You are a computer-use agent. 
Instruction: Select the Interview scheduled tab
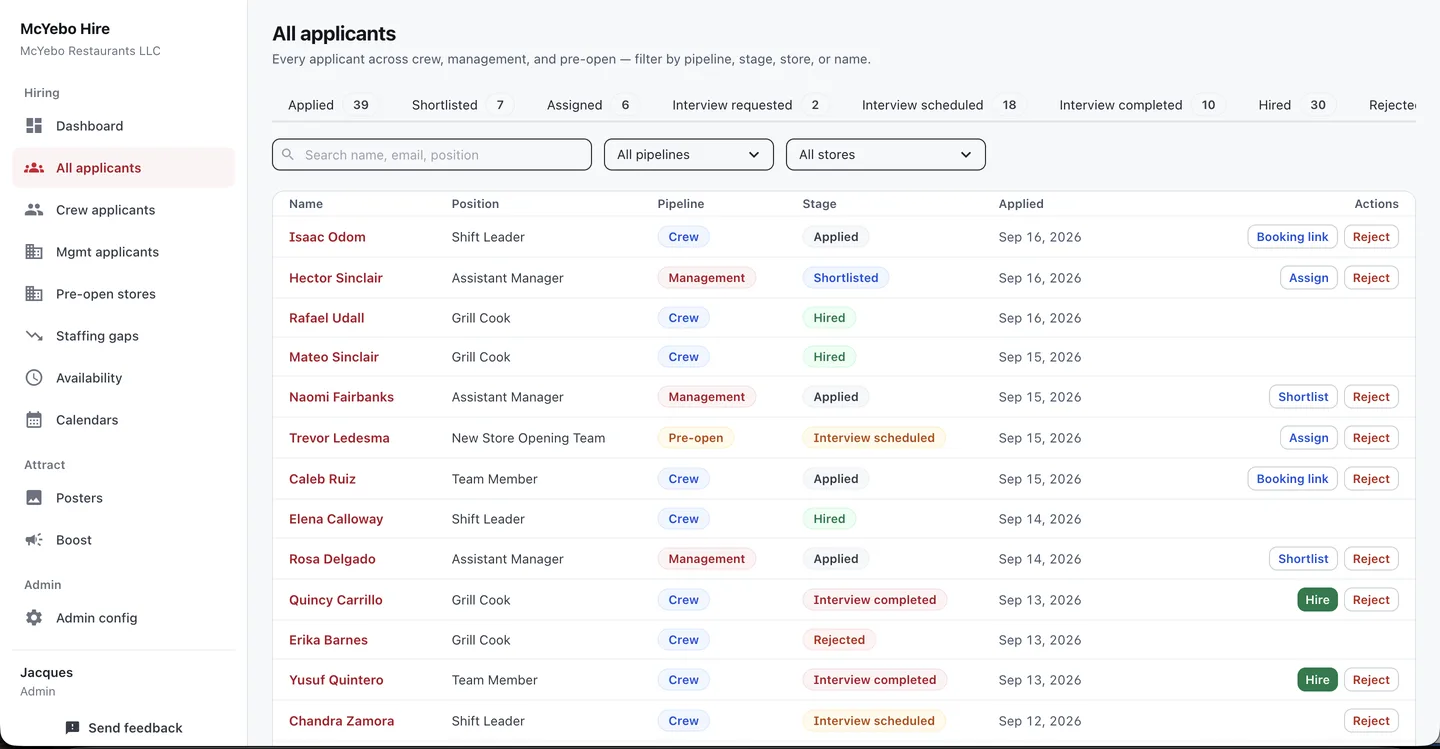coord(943,105)
